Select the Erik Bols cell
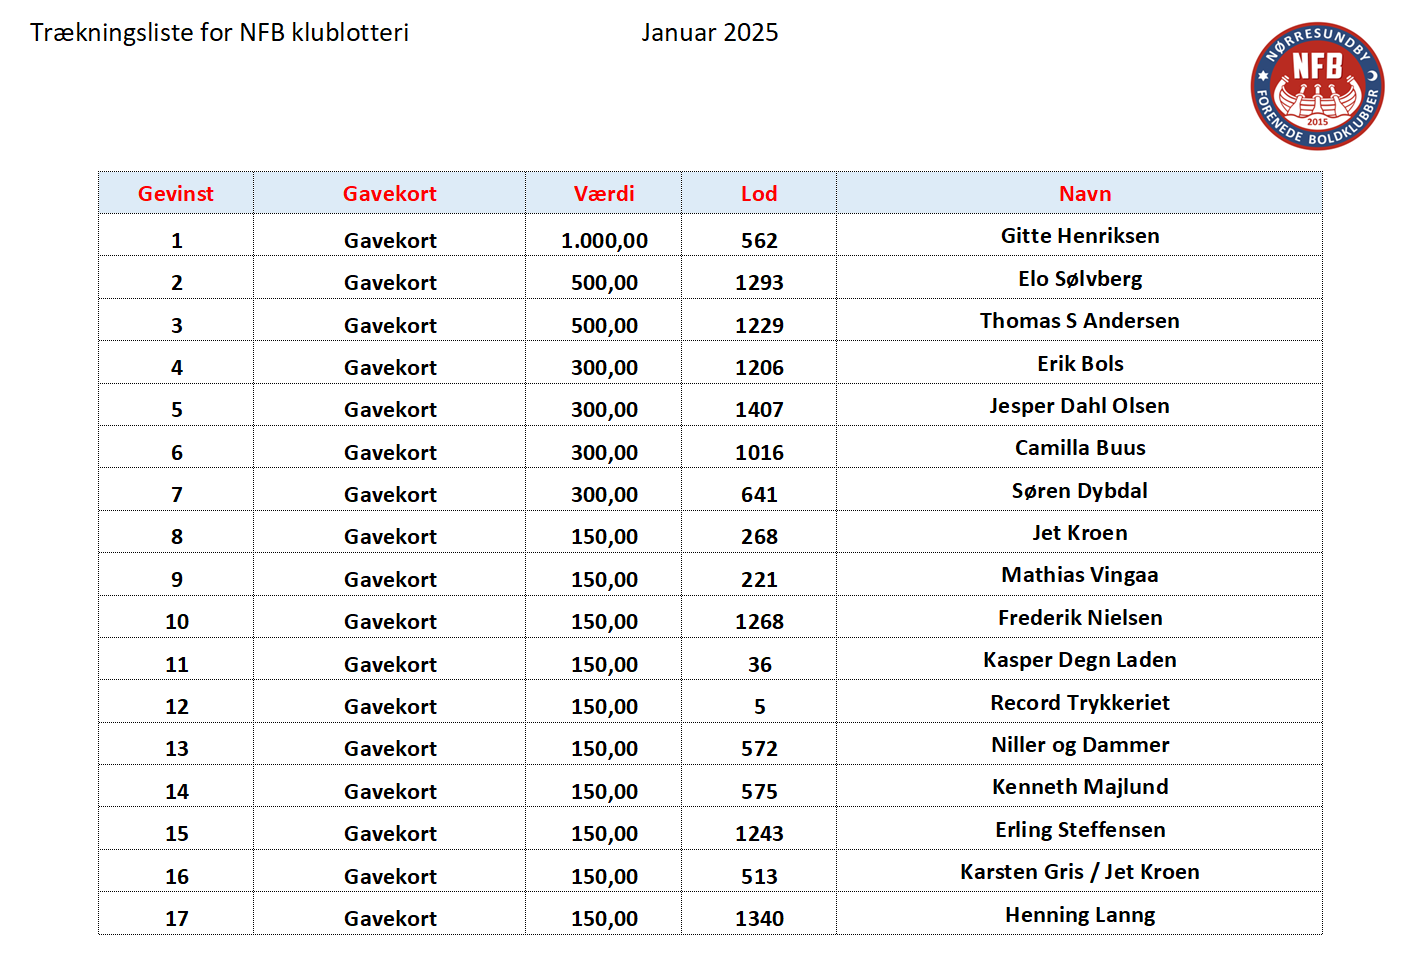Image resolution: width=1423 pixels, height=960 pixels. tap(1080, 364)
